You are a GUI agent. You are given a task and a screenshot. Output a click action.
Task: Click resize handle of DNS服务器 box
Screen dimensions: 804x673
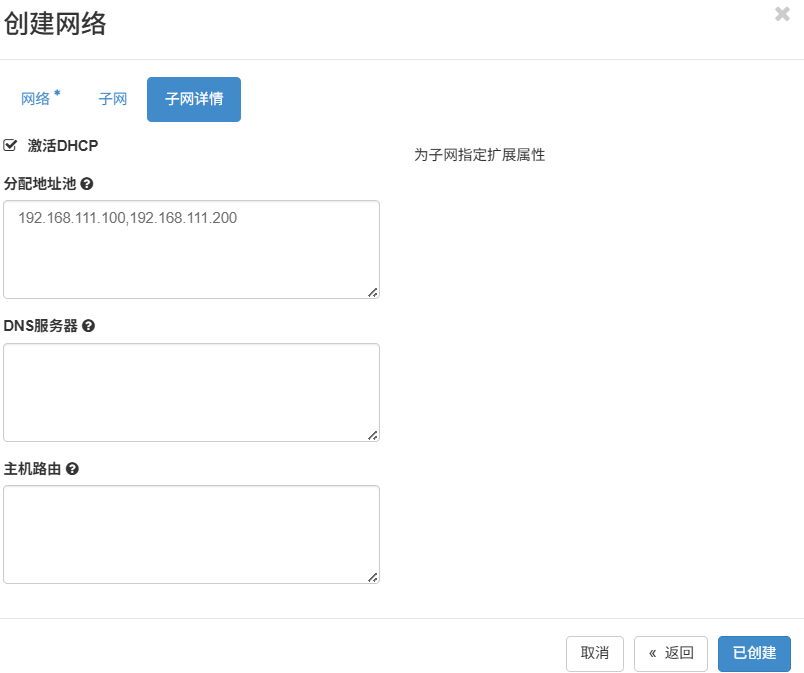[373, 436]
